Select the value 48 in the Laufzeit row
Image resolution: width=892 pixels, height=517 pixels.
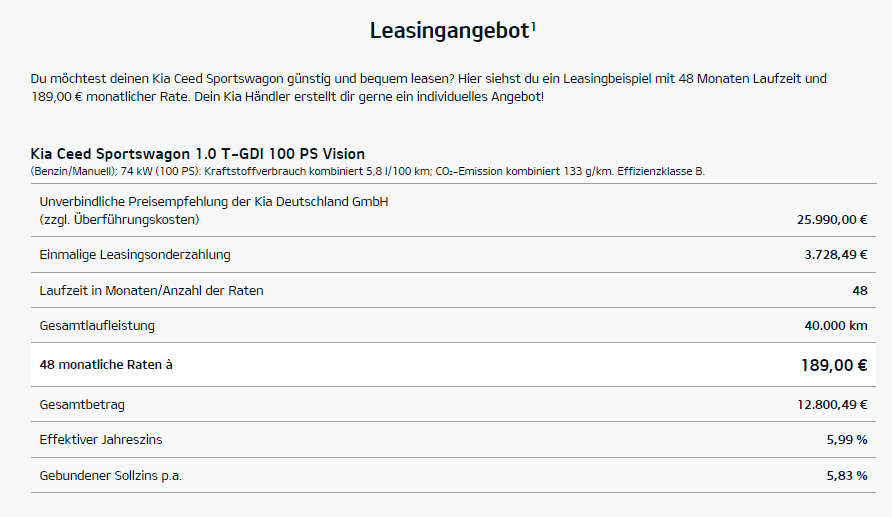click(858, 290)
